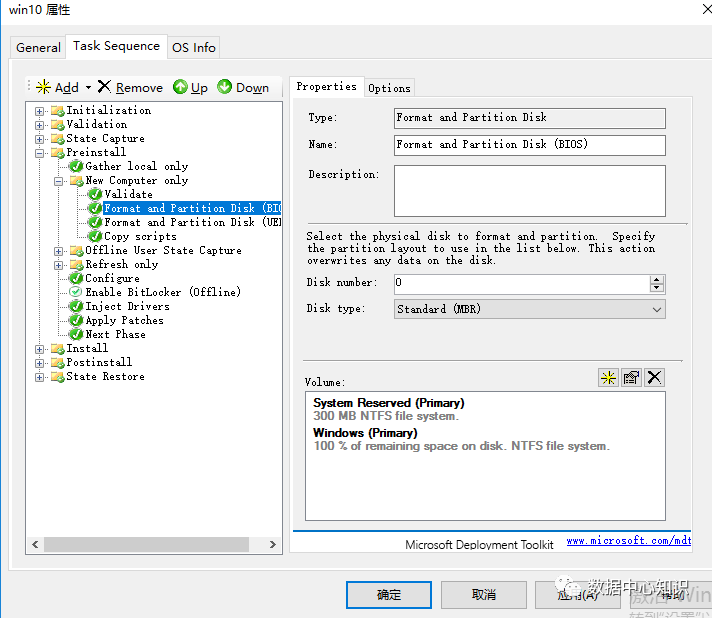Open volume properties icon button

pos(631,377)
